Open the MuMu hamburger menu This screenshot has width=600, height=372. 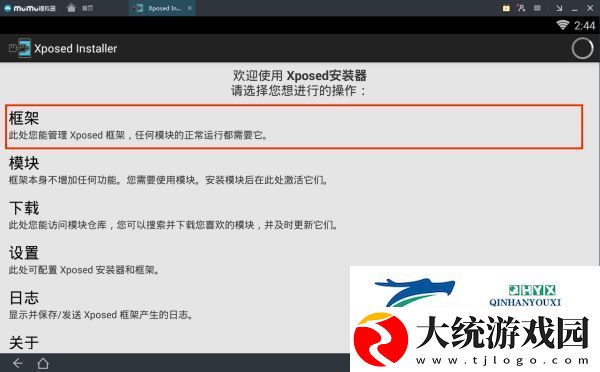click(537, 8)
